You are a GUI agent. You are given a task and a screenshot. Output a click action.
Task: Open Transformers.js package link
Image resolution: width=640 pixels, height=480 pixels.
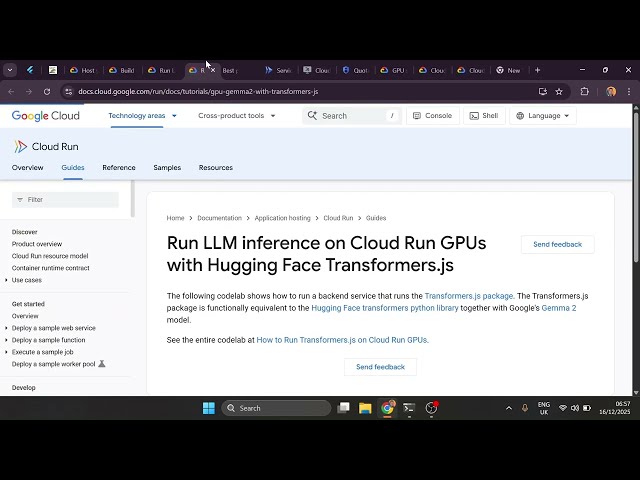click(469, 296)
